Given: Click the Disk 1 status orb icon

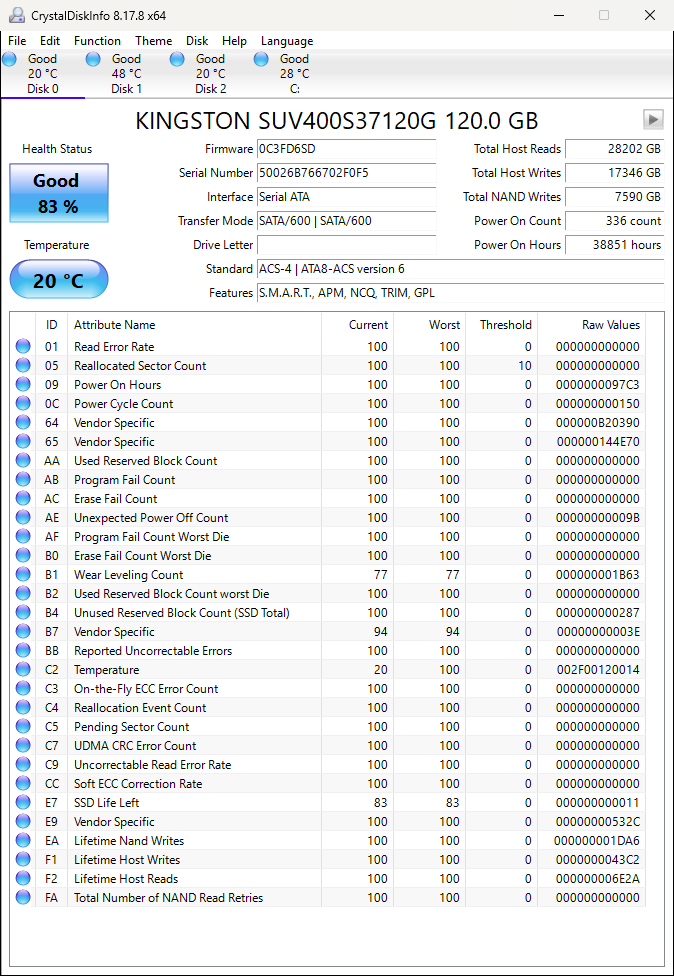Looking at the screenshot, I should [94, 60].
